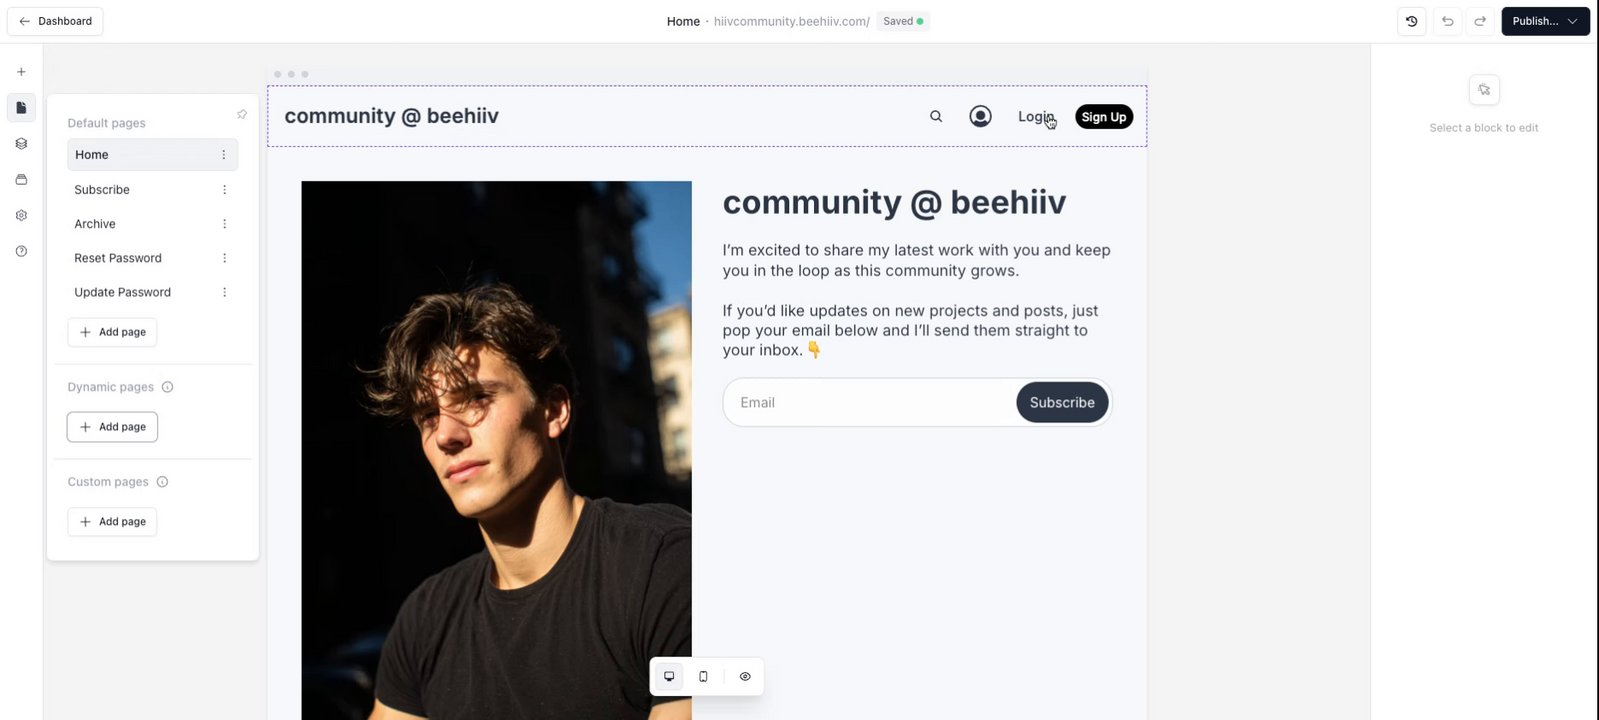Screen dimensions: 1599x720
Task: Open the Layers icon in left sidebar
Action: (x=21, y=144)
